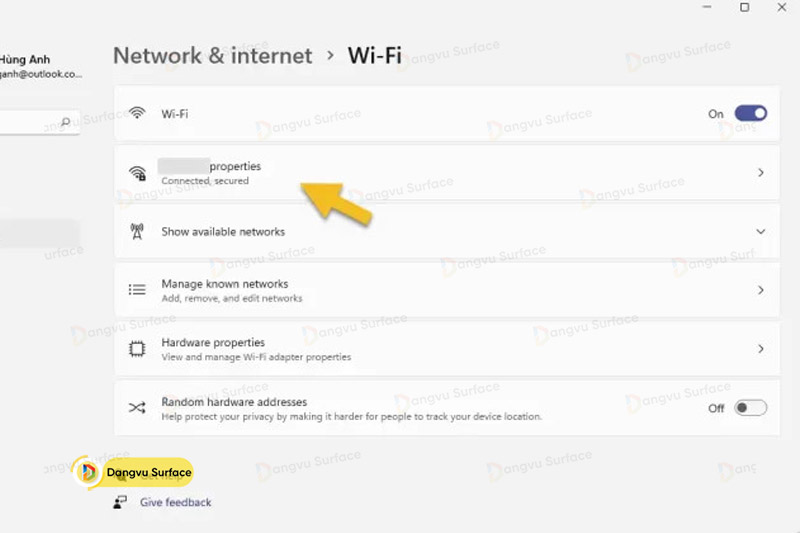Image resolution: width=800 pixels, height=533 pixels.
Task: Click the shuffle icon for Random hardware addresses
Action: coord(137,408)
